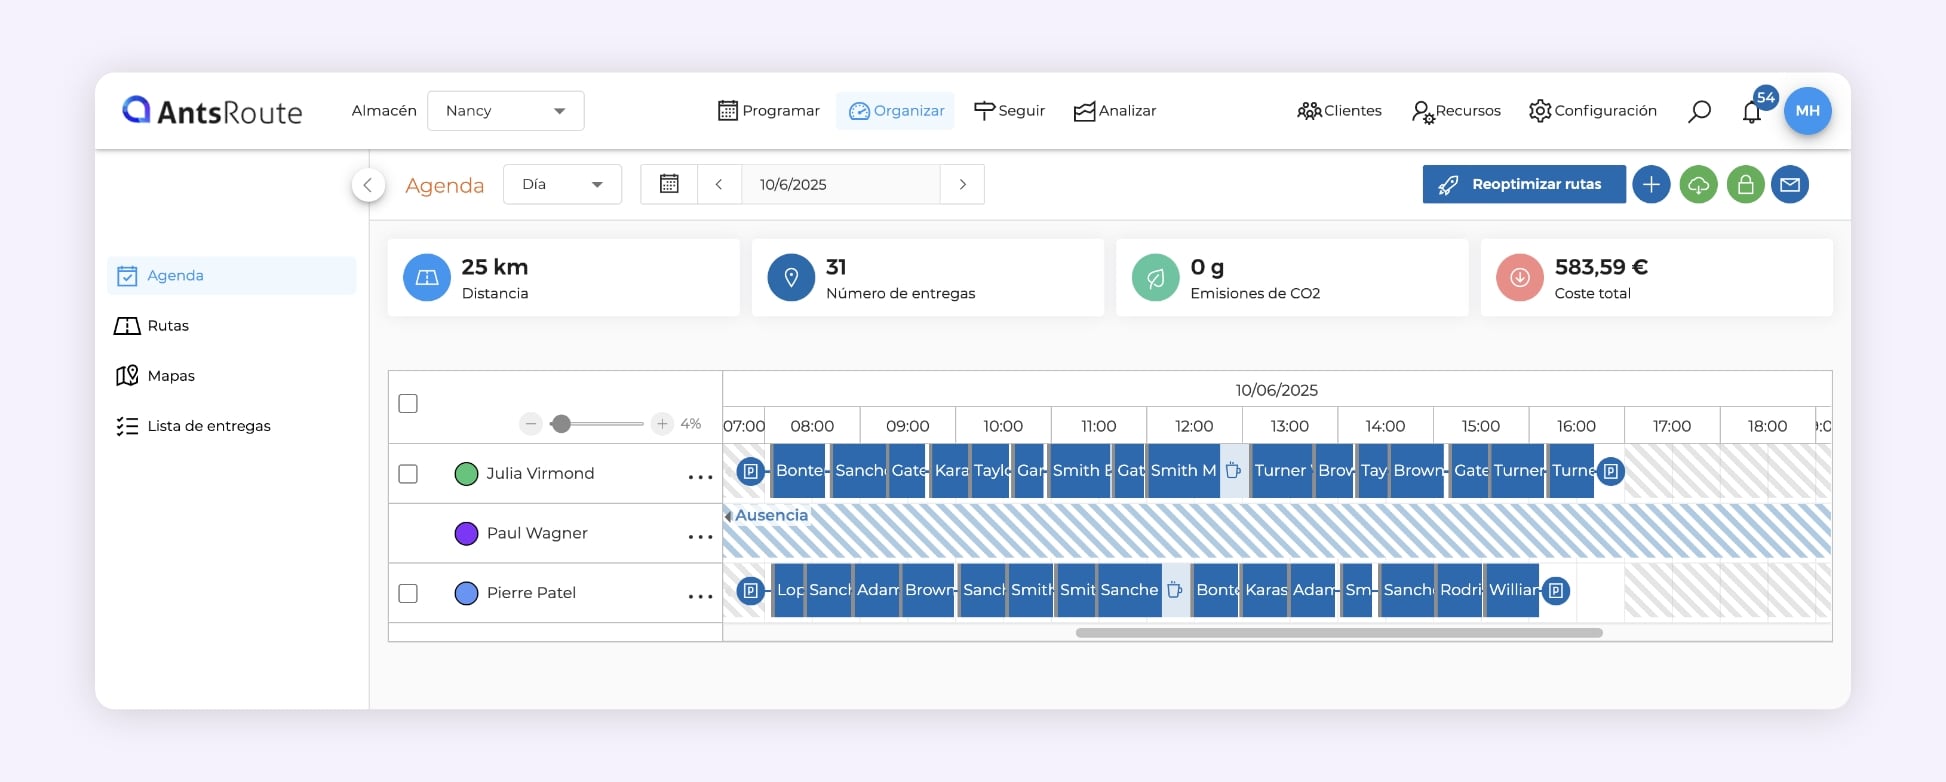The width and height of the screenshot is (1946, 782).
Task: Tick the checkbox for Julia Virmond
Action: click(x=408, y=474)
